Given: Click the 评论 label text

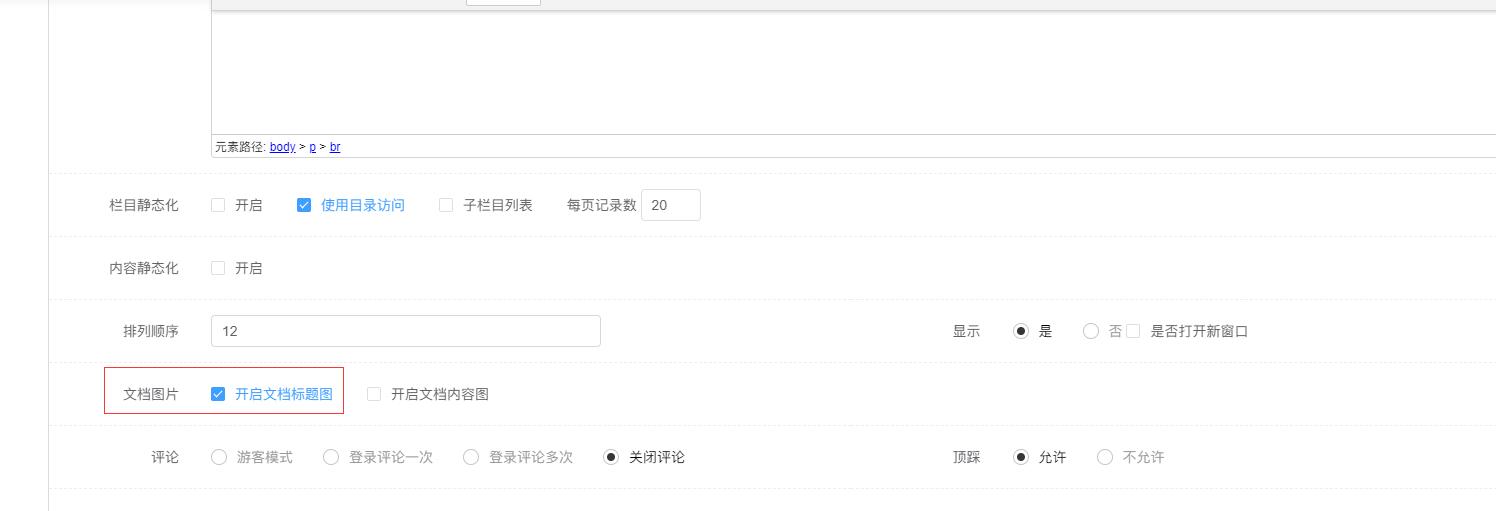Looking at the screenshot, I should [x=165, y=457].
